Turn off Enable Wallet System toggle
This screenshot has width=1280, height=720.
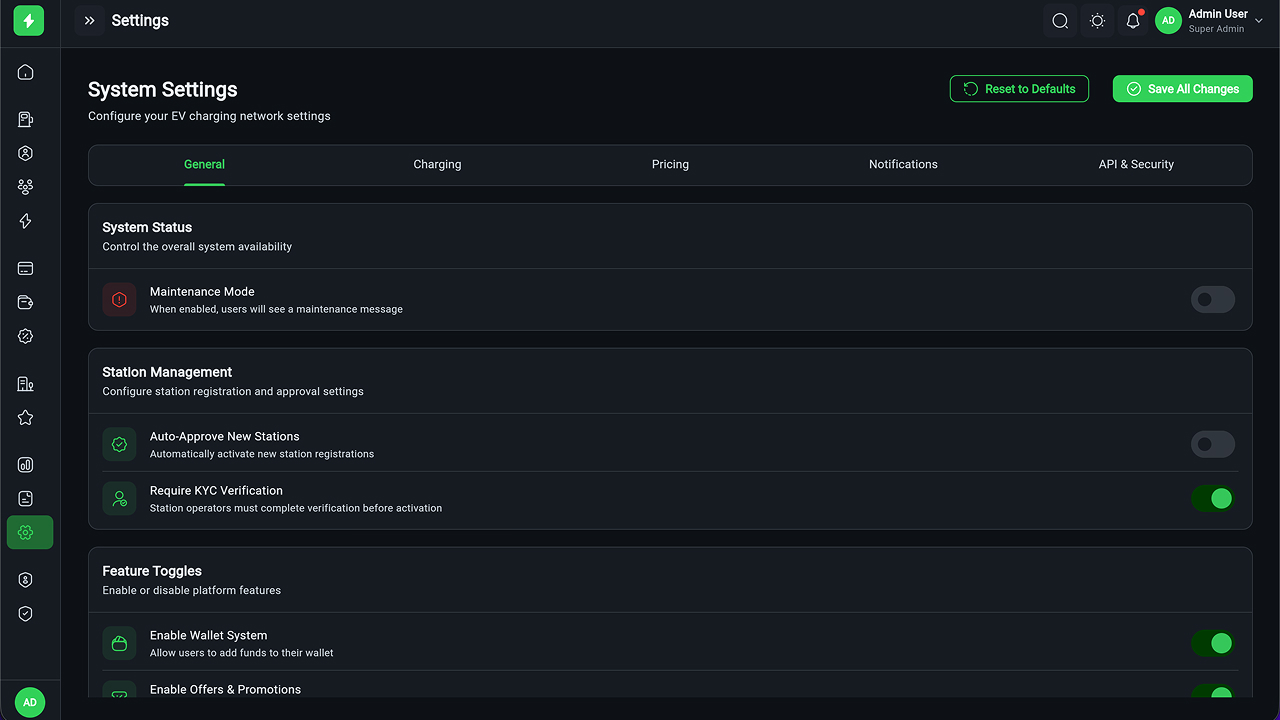(x=1212, y=643)
